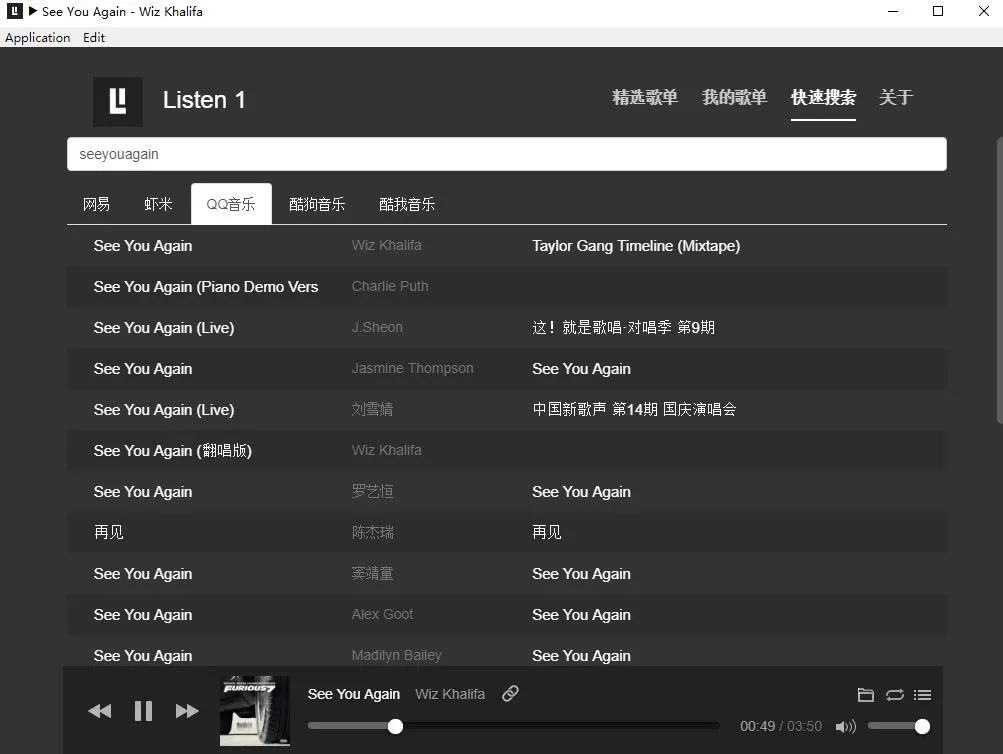Click the seeyouagain search field

(507, 154)
